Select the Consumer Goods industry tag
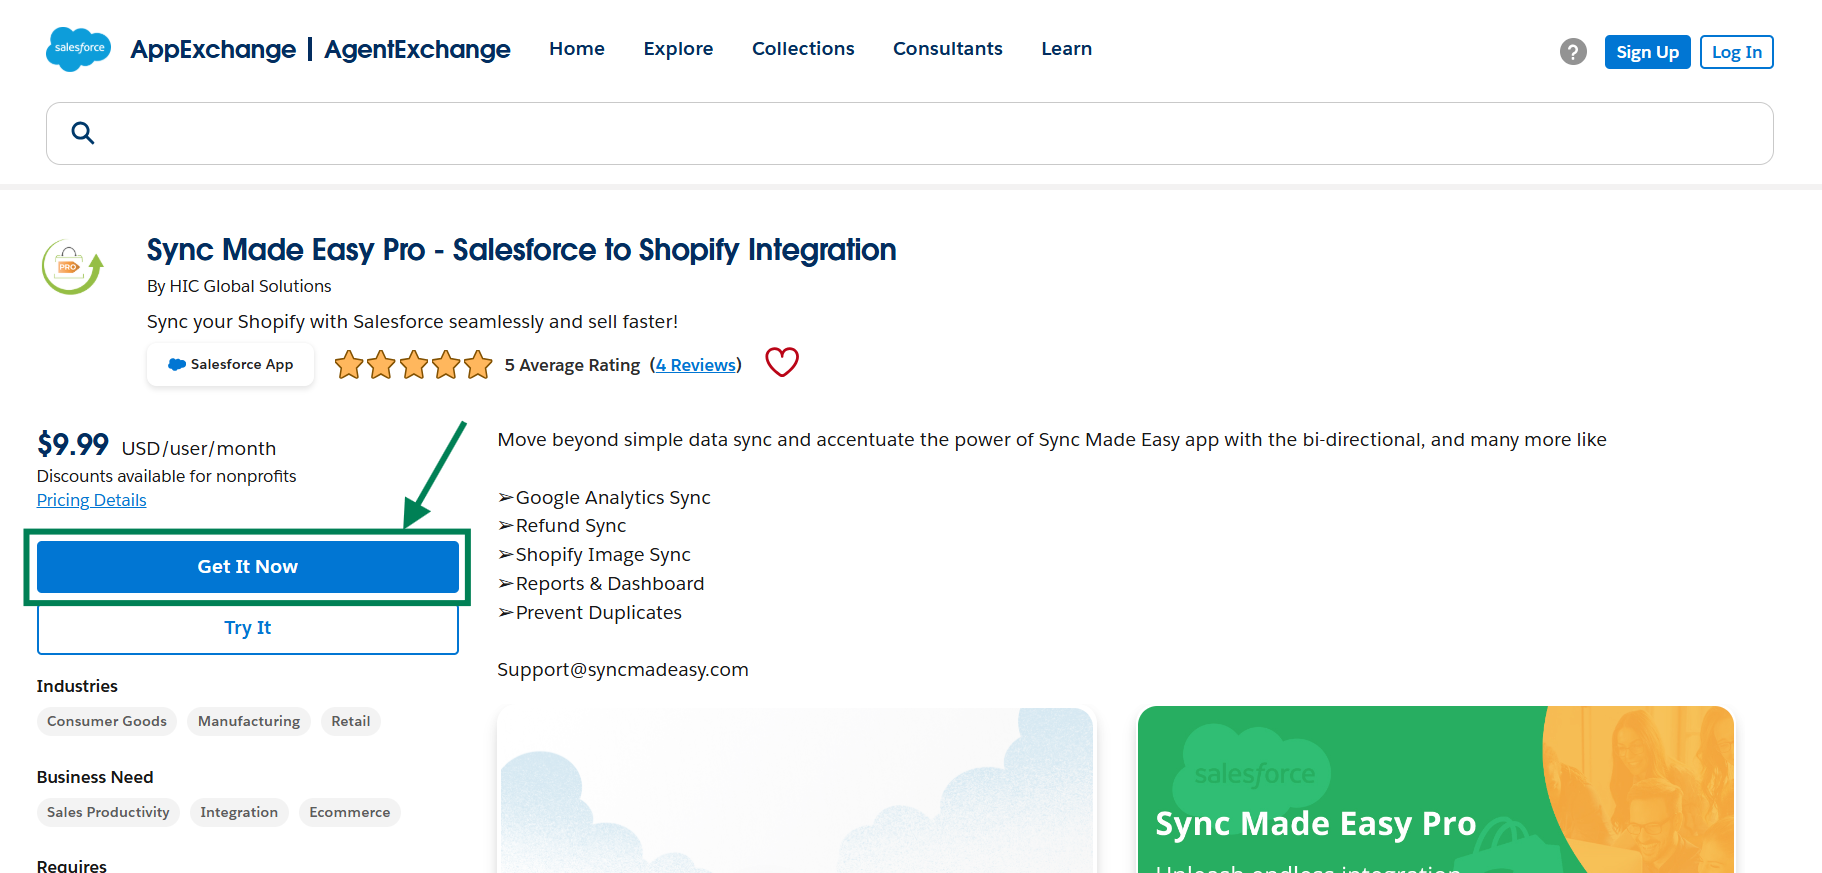This screenshot has width=1822, height=873. [x=107, y=721]
